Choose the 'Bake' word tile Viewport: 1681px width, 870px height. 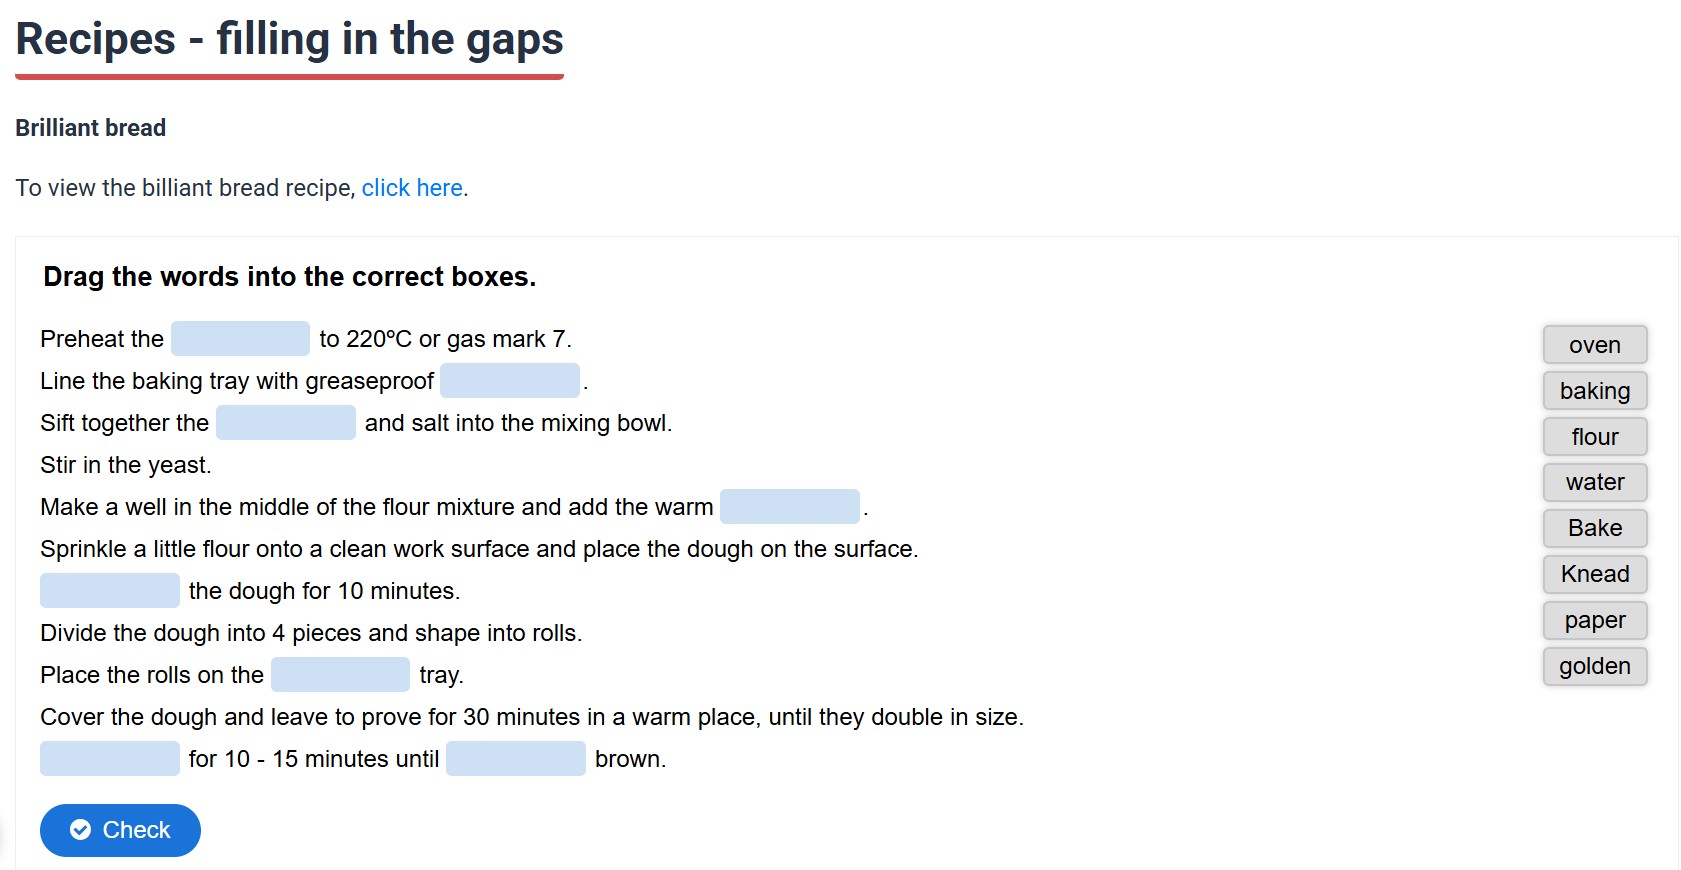[1594, 528]
